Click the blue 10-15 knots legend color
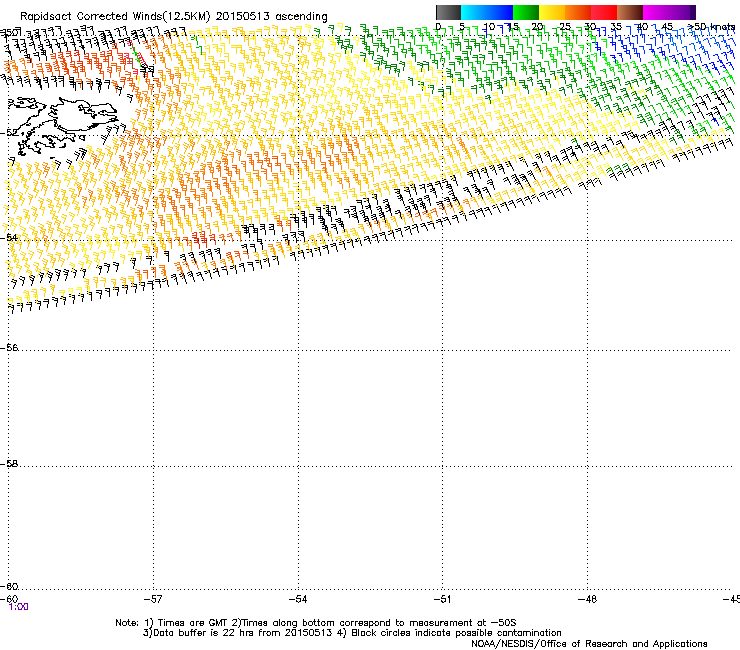 [499, 12]
